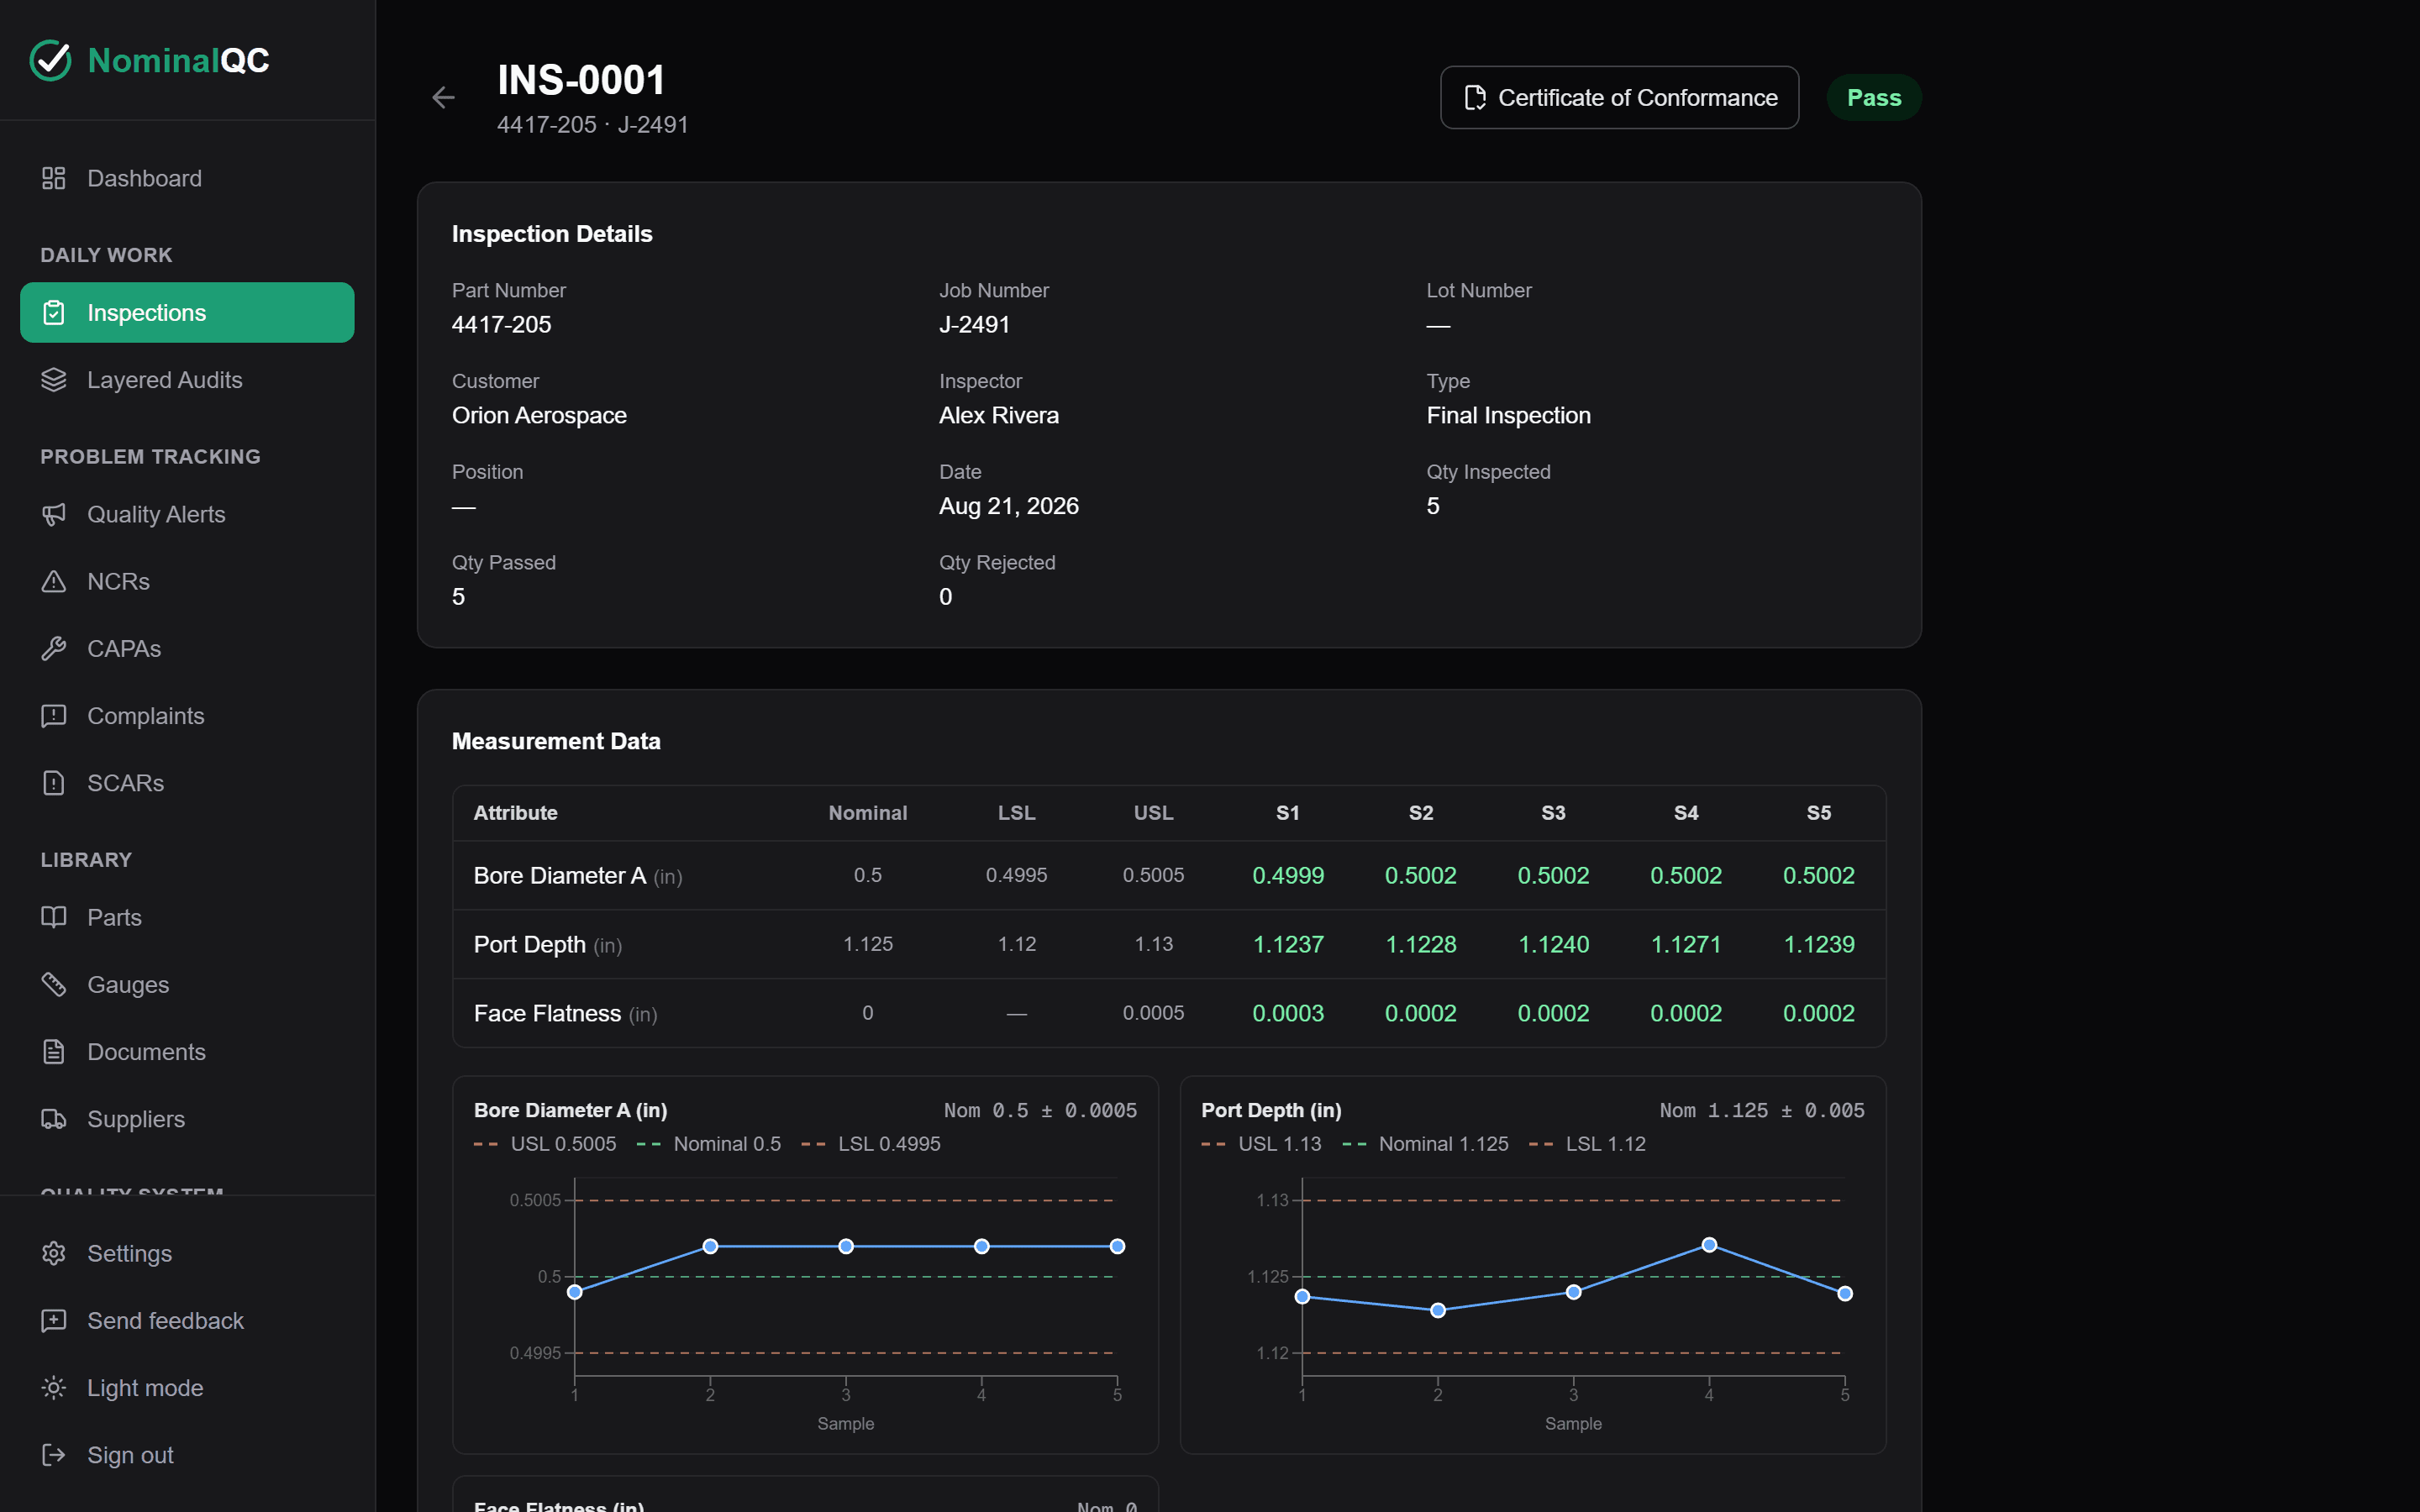The image size is (2420, 1512).
Task: Open Certificate of Conformance
Action: (1619, 98)
